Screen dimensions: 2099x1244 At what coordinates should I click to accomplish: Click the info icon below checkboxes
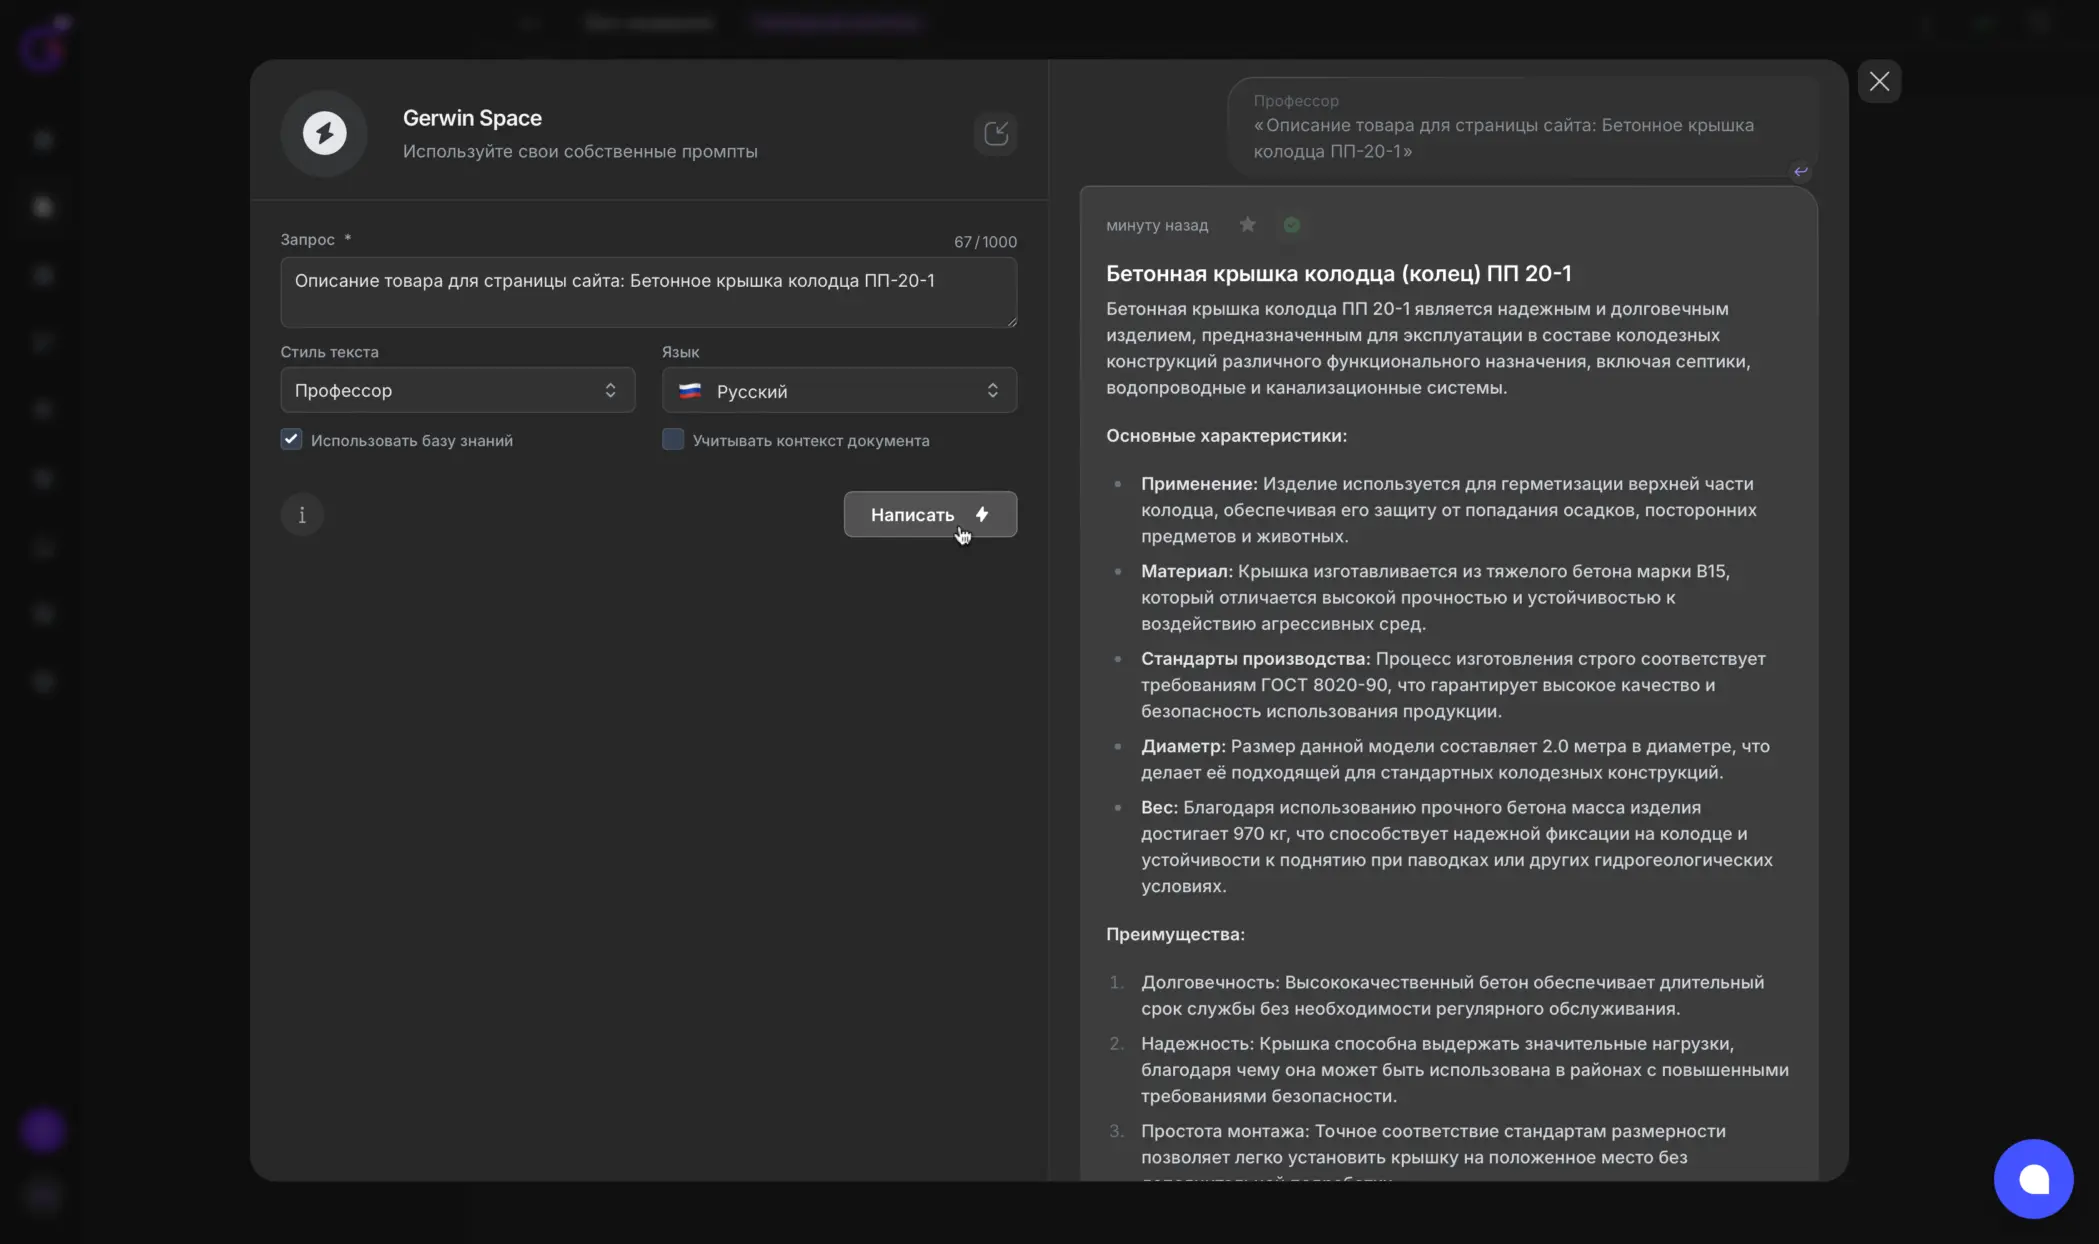pos(302,515)
